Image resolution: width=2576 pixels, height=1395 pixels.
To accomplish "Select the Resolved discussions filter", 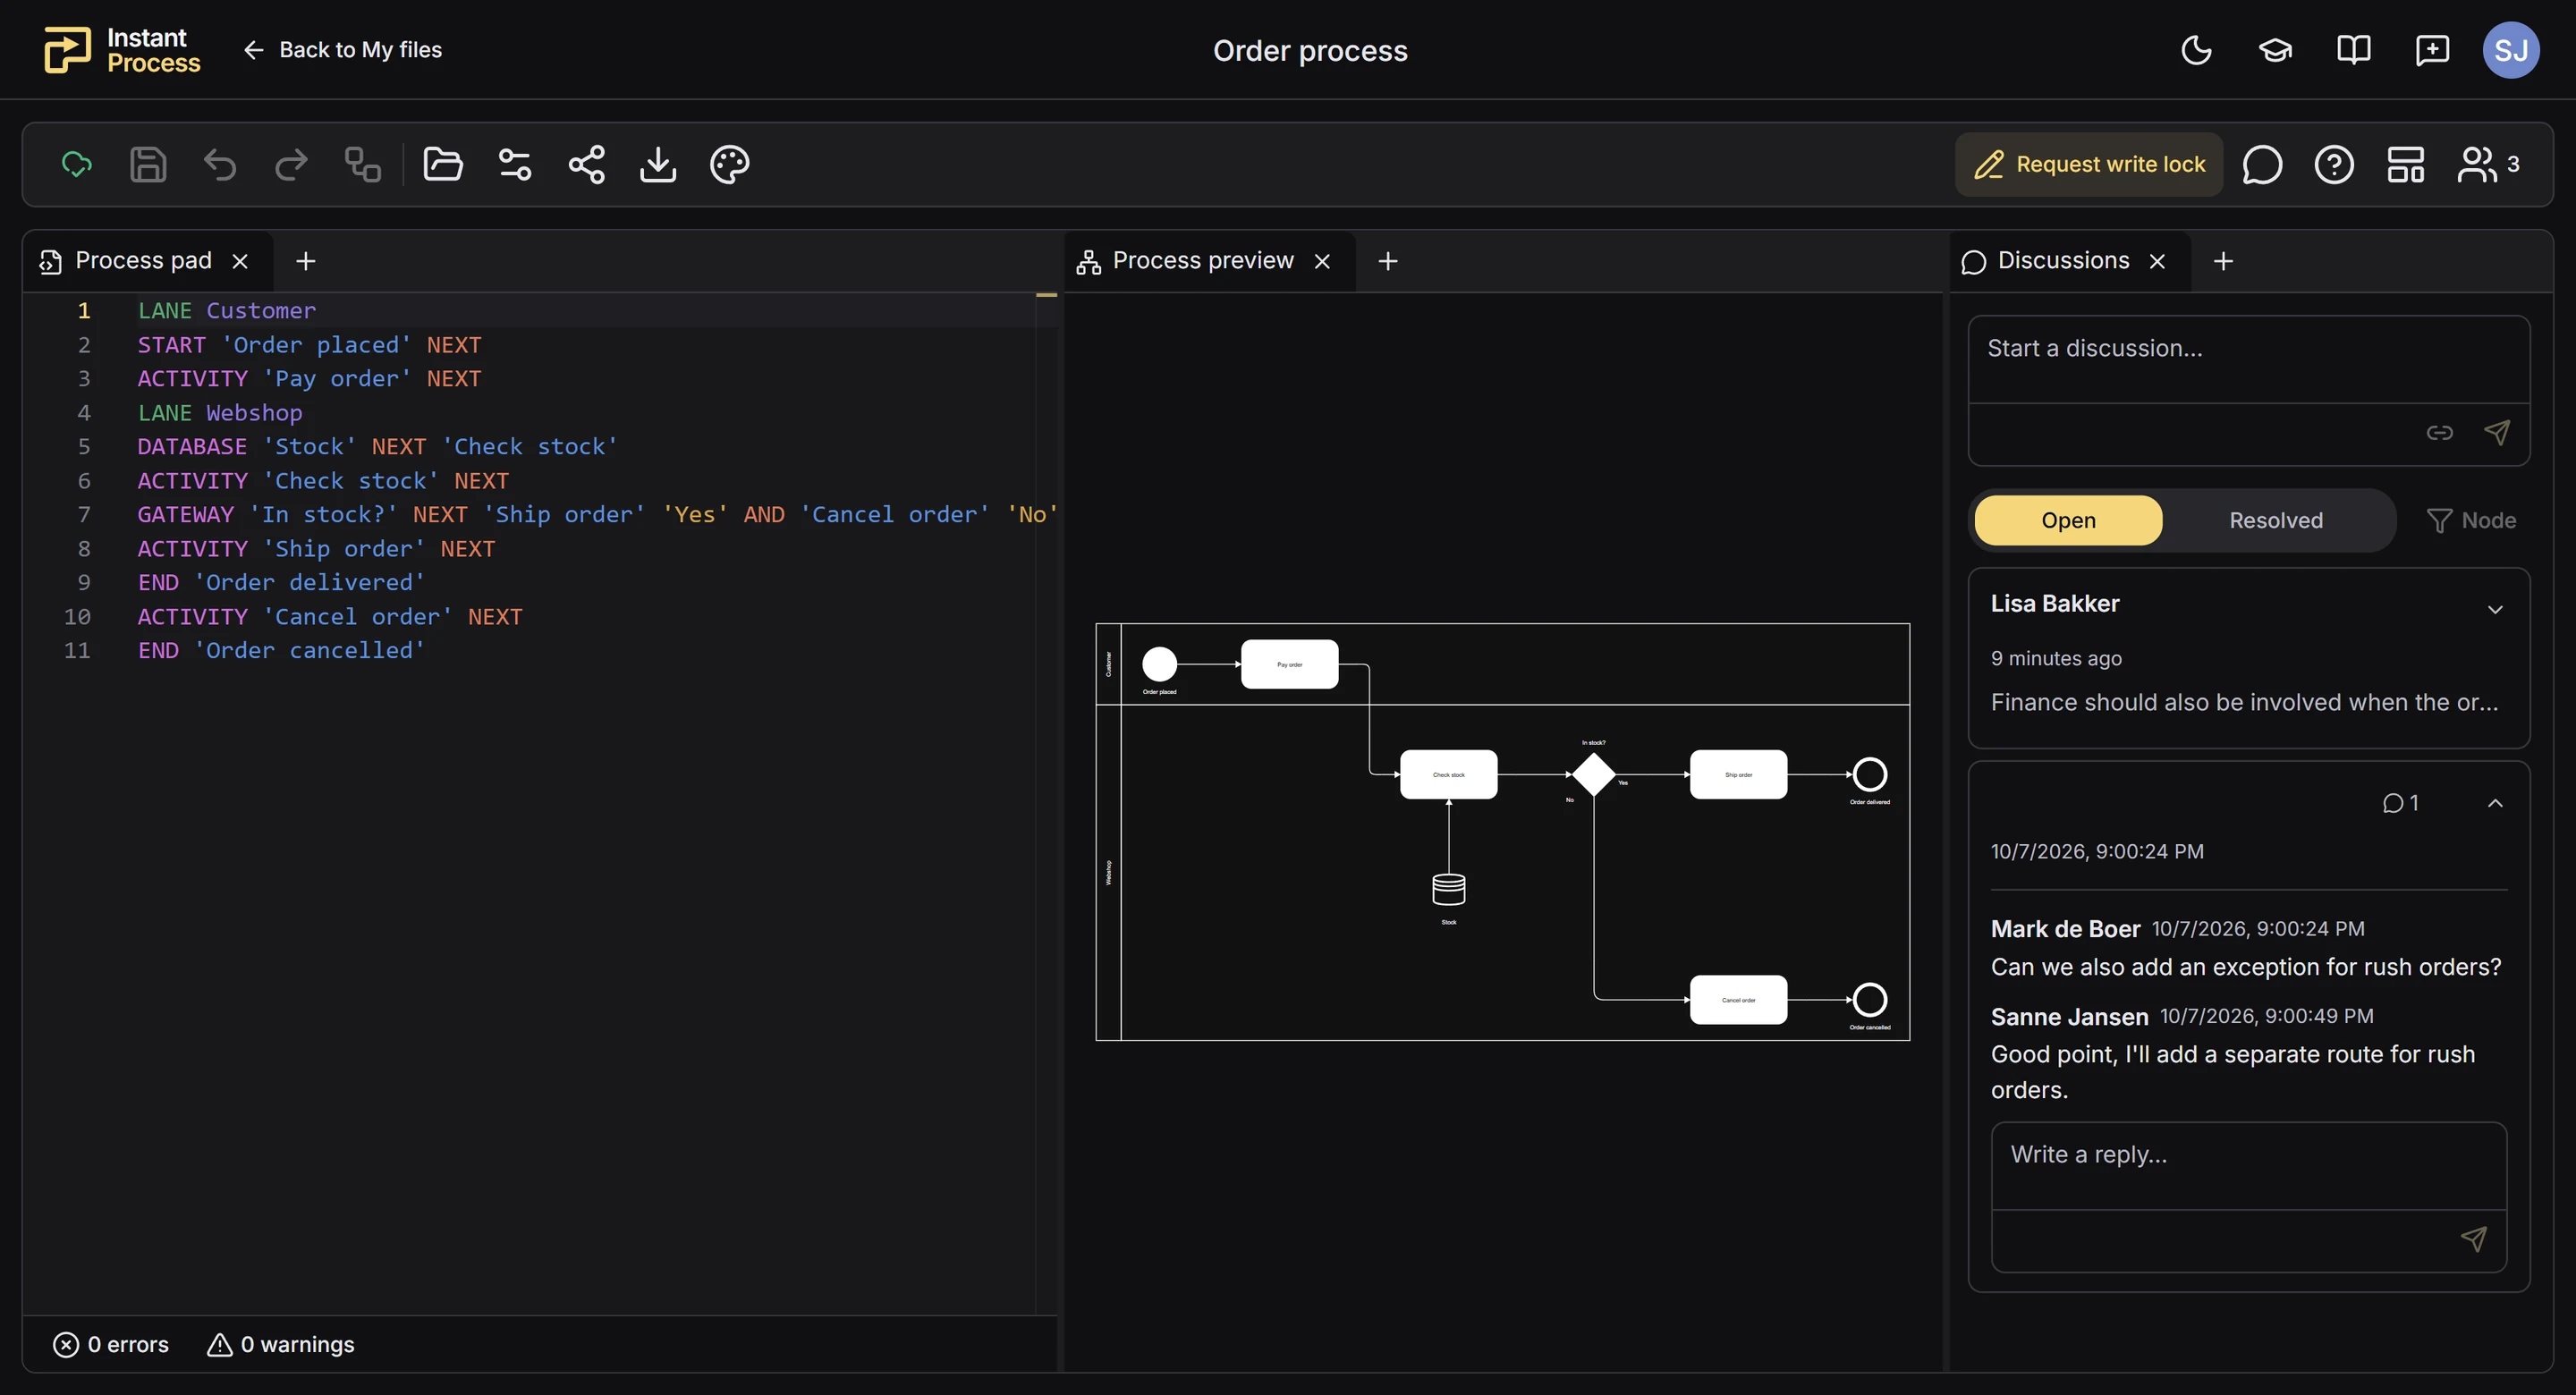I will (2276, 520).
